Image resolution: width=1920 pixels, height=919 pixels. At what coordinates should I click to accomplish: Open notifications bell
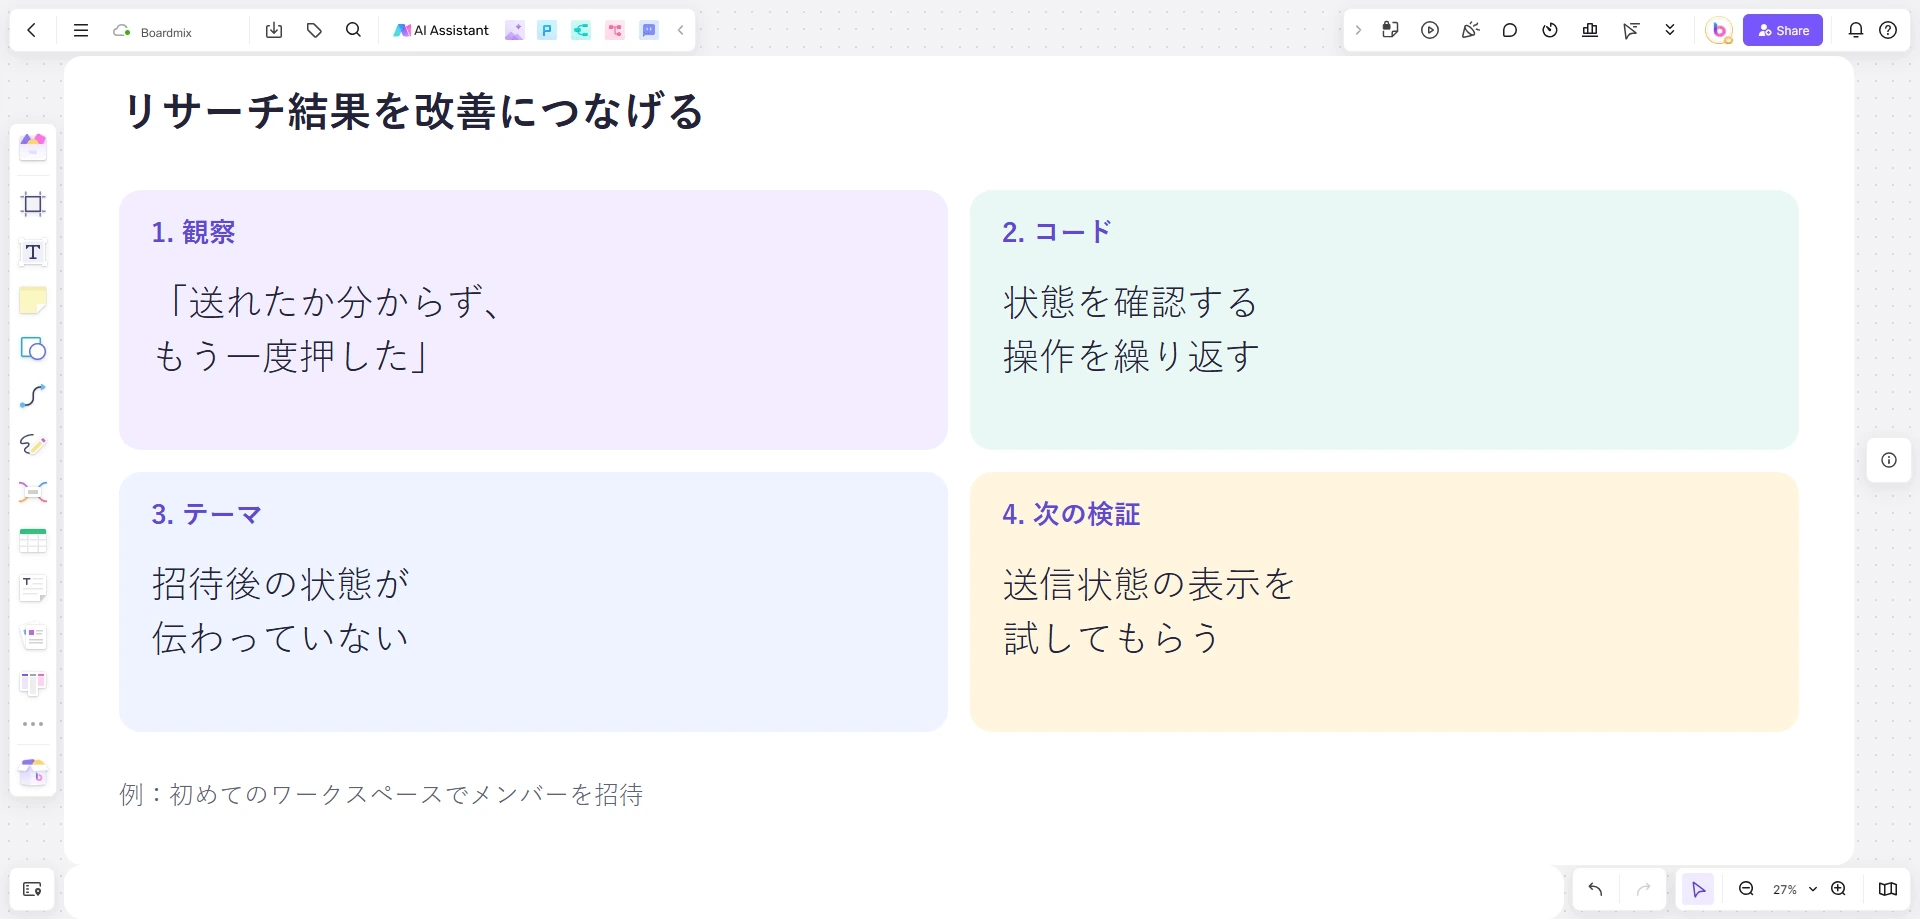point(1856,30)
